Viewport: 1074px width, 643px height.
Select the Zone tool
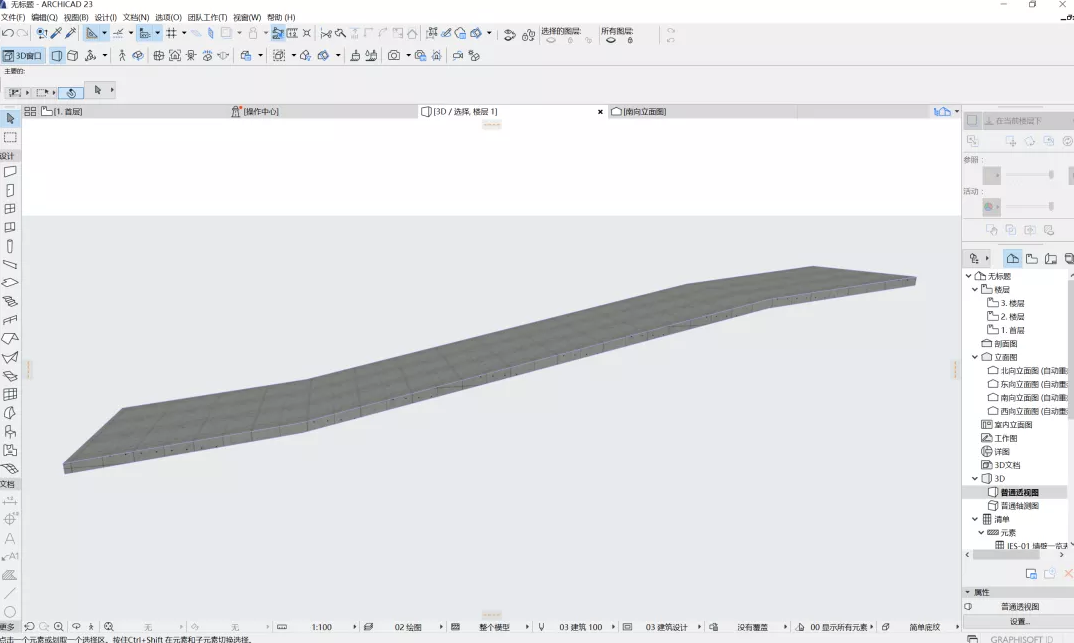[10, 451]
